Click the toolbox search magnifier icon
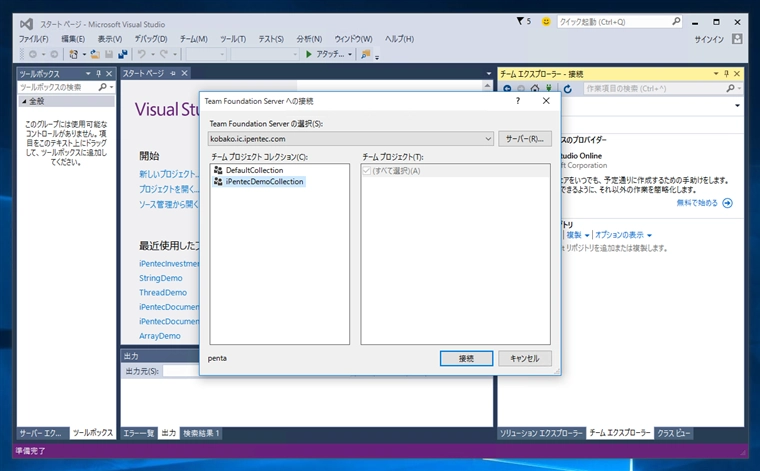The height and width of the screenshot is (471, 760). coord(102,87)
